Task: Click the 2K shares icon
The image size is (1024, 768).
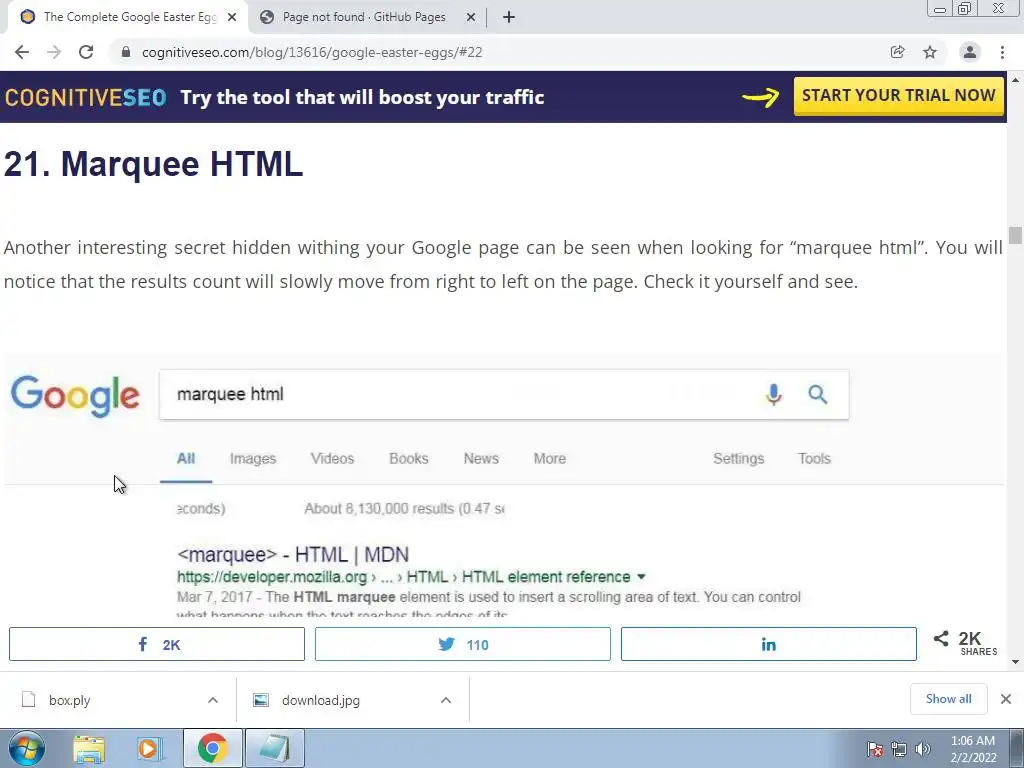Action: [x=941, y=638]
